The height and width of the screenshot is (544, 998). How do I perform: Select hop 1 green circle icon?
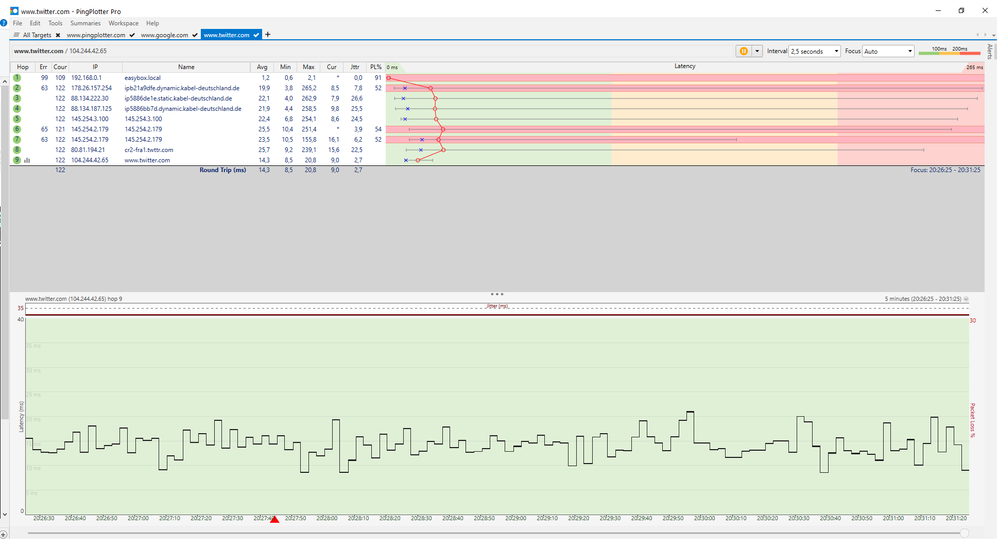coord(17,78)
